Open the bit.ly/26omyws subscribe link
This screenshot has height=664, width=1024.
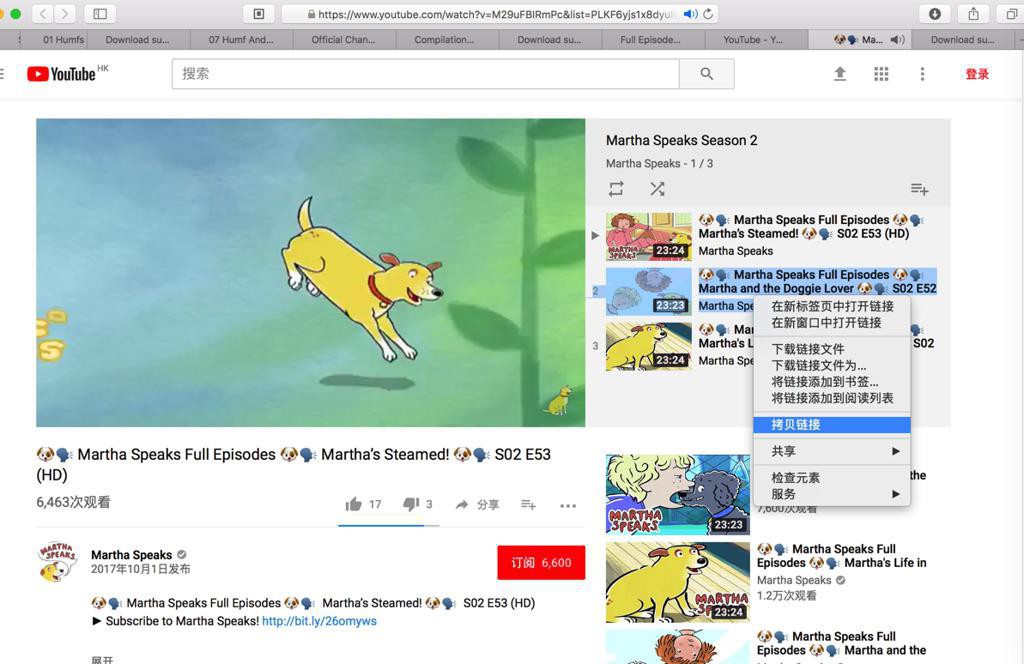point(319,621)
